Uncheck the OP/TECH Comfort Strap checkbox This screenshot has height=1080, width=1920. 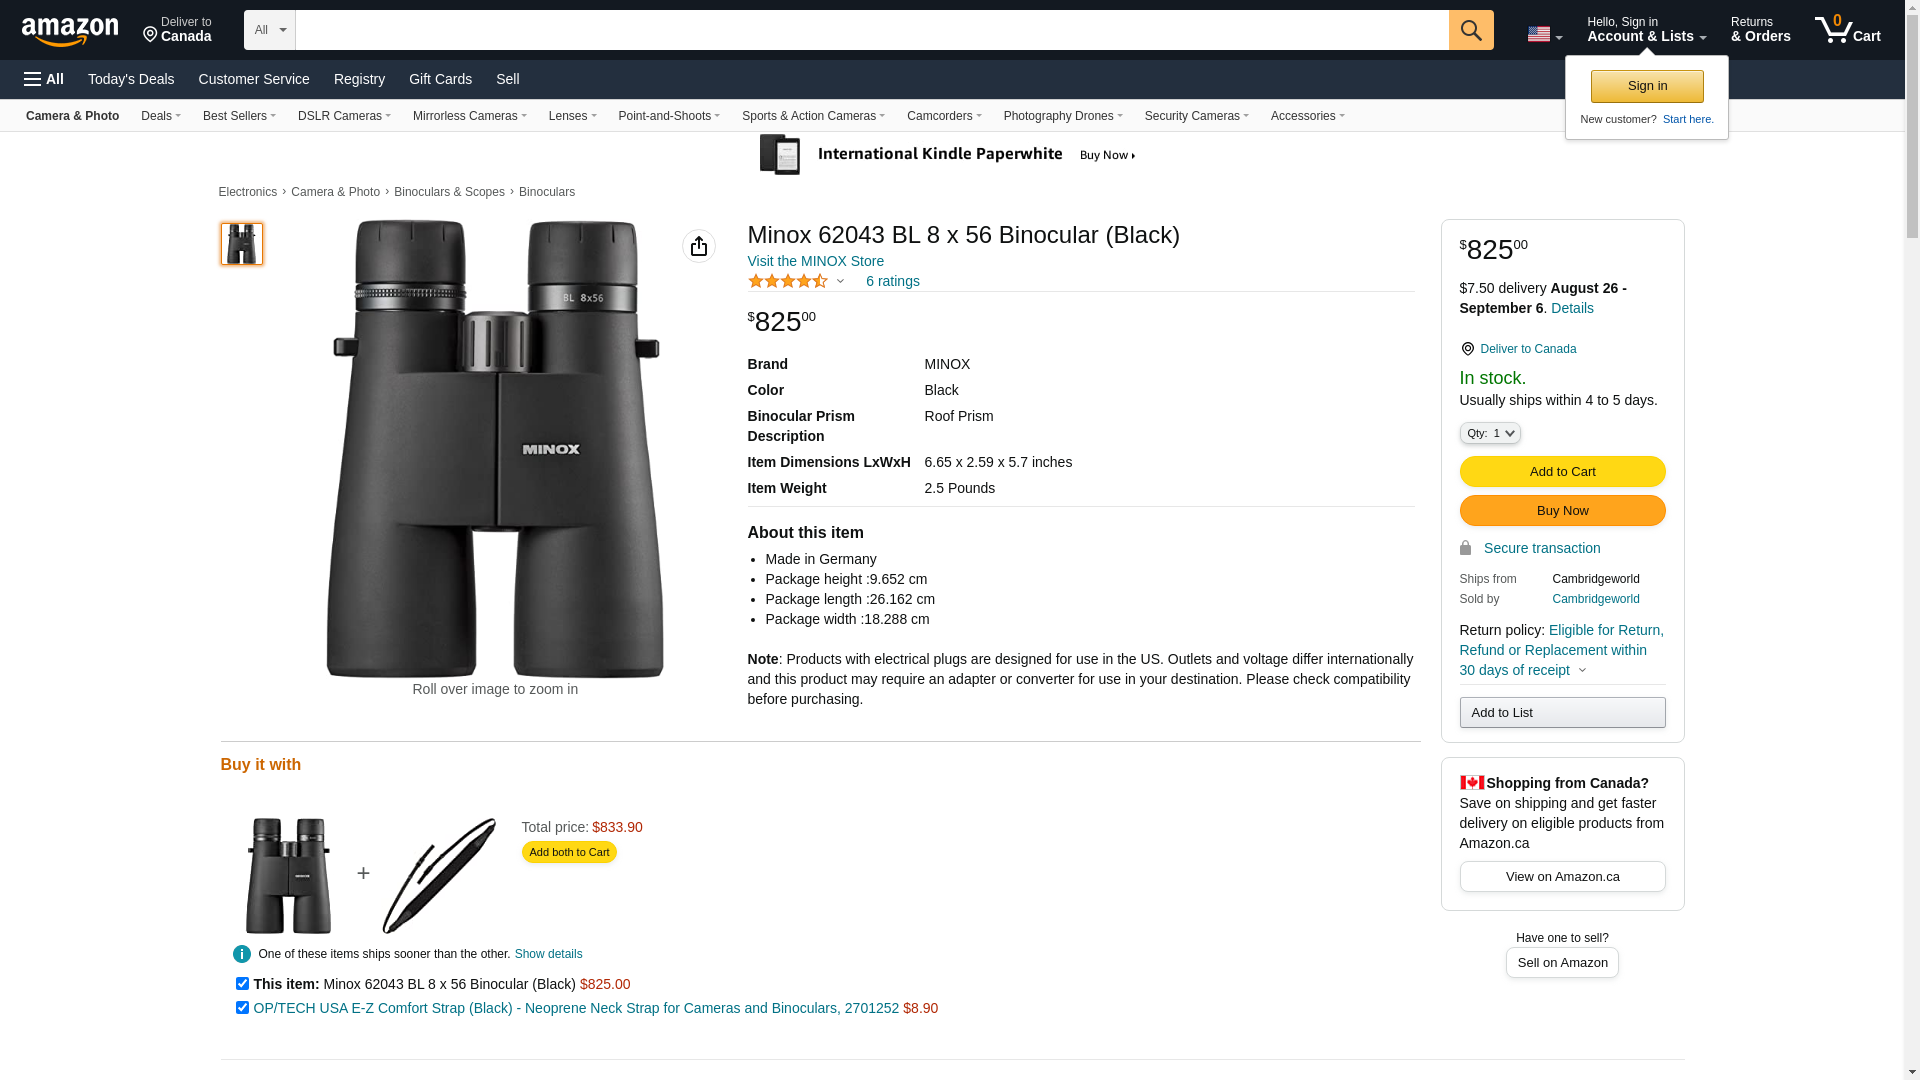point(242,1008)
